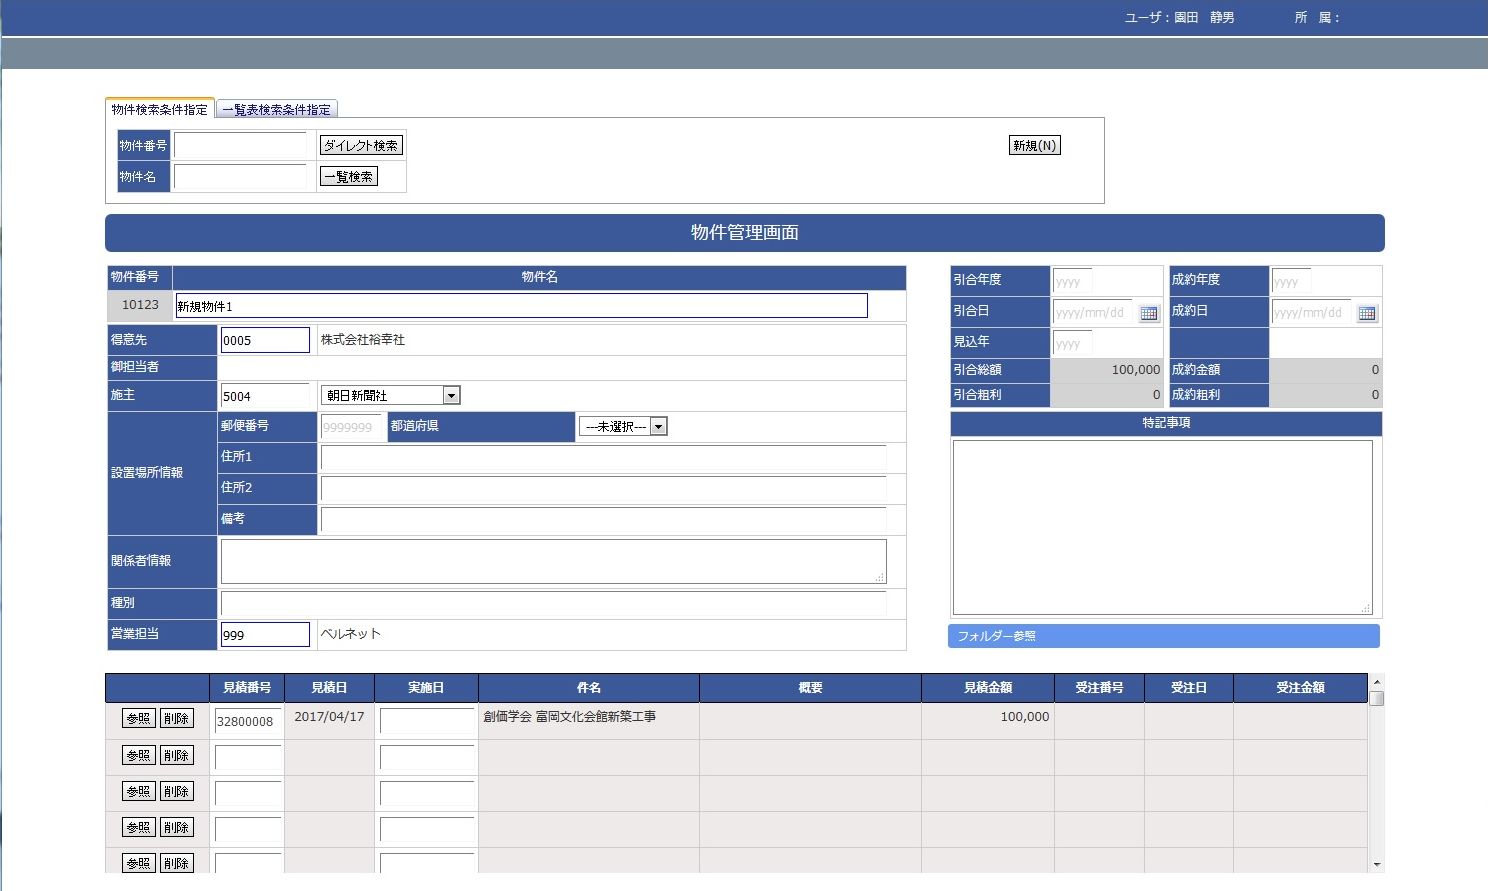1488x891 pixels.
Task: Click the 営業担当 code field 999
Action: [x=265, y=635]
